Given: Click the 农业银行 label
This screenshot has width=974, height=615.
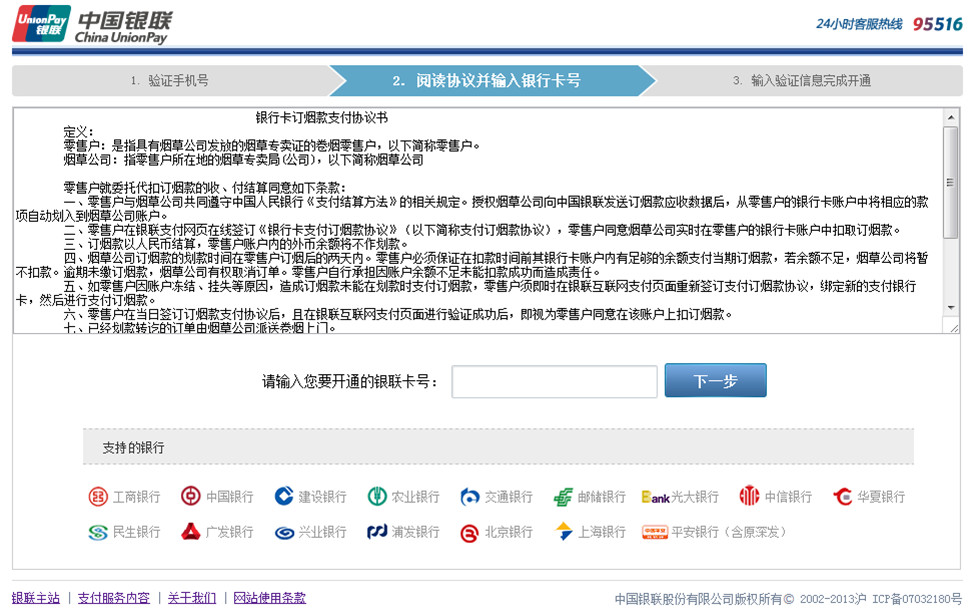Looking at the screenshot, I should (x=416, y=497).
